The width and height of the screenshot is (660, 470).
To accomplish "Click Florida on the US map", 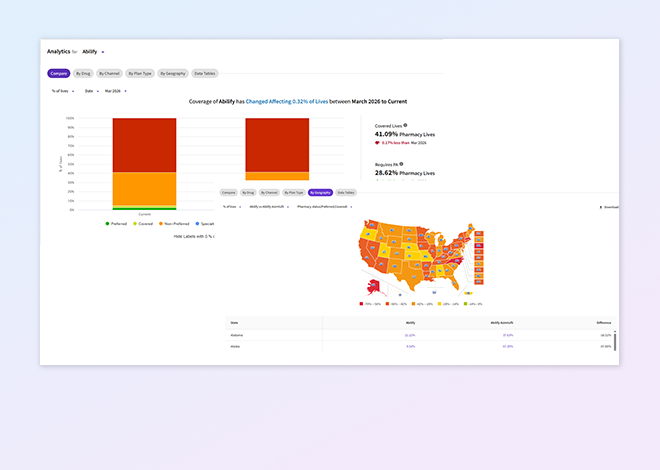I will click(x=453, y=282).
